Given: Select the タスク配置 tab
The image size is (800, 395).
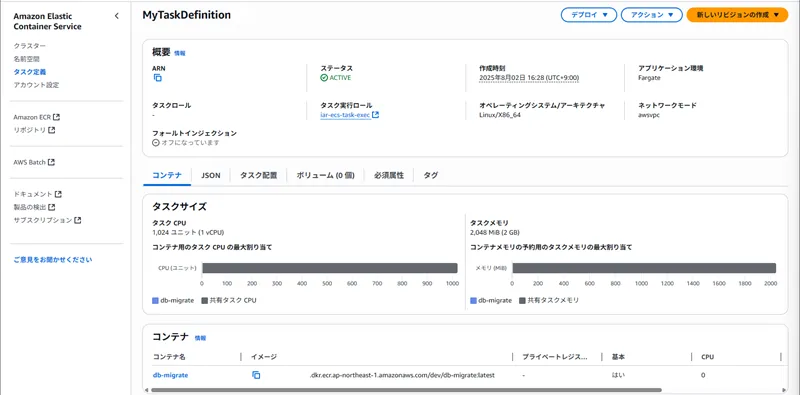Looking at the screenshot, I should (259, 175).
